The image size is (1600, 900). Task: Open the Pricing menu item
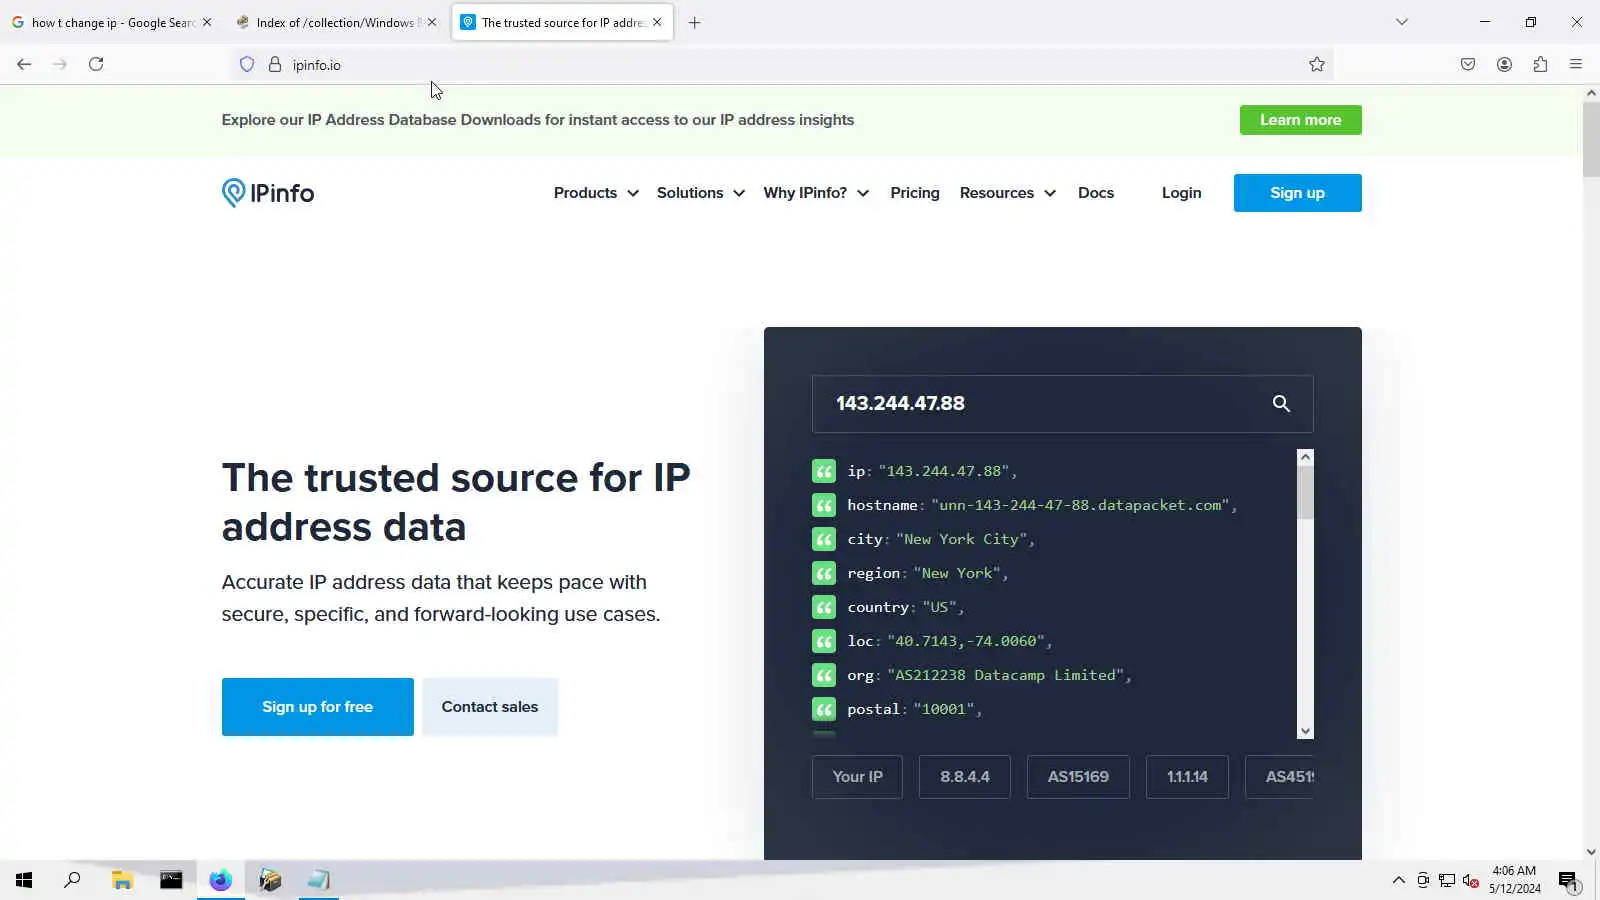click(x=915, y=193)
